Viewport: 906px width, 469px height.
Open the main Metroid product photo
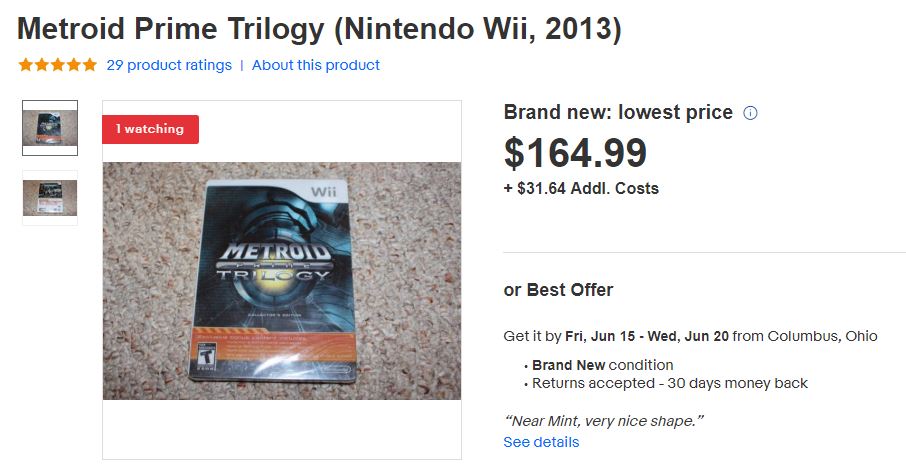coord(281,281)
